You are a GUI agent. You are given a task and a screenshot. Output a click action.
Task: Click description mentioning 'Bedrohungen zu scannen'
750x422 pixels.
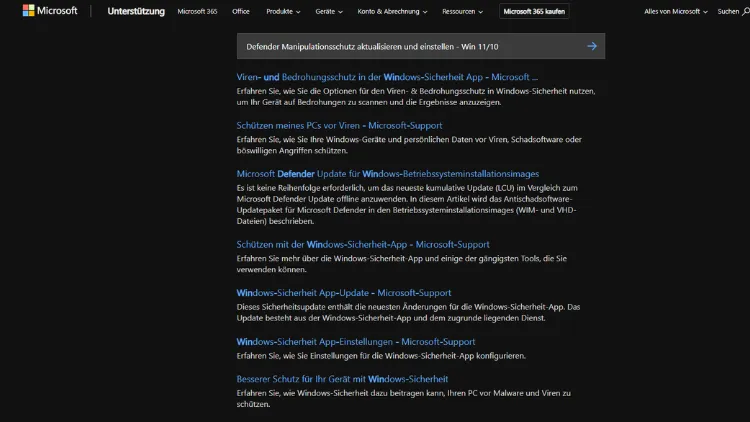(x=416, y=97)
